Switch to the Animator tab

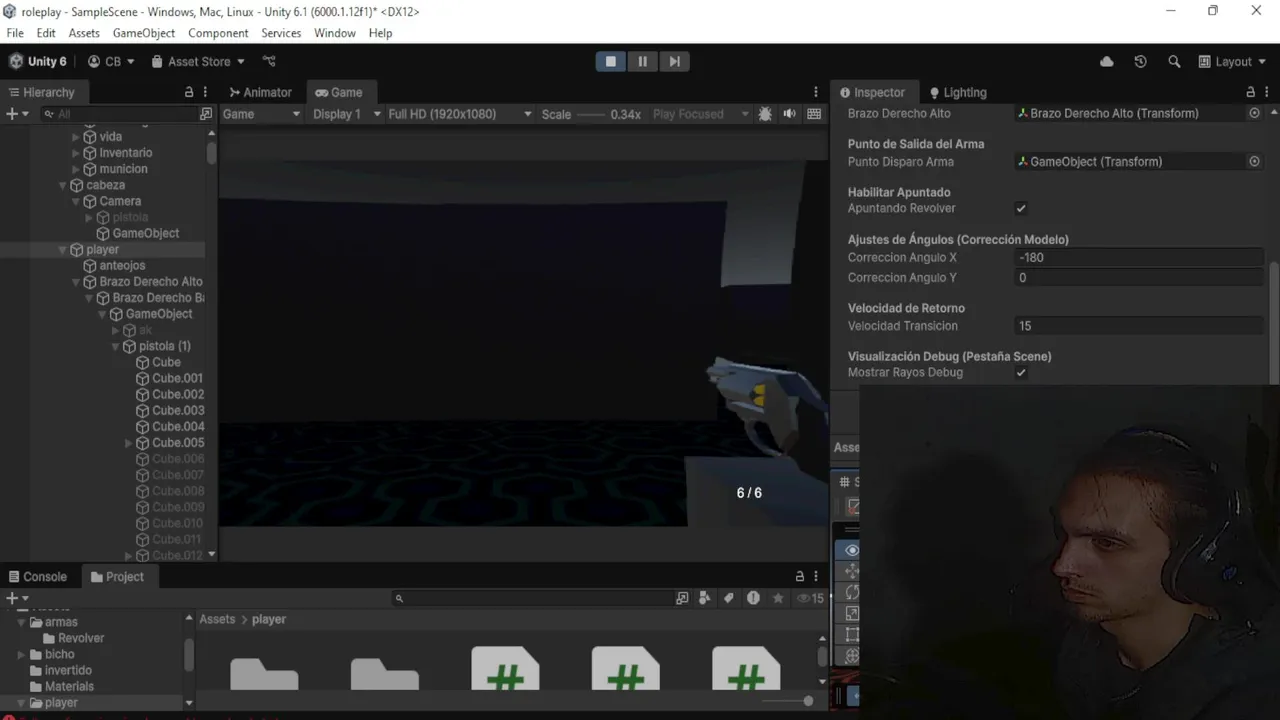pyautogui.click(x=260, y=92)
